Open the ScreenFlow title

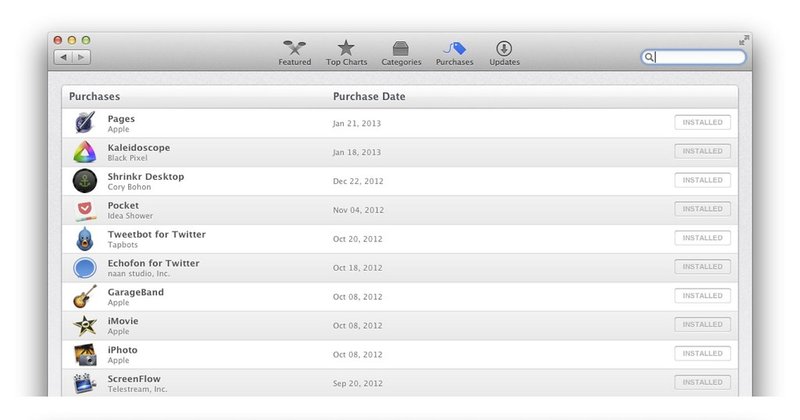pos(134,379)
